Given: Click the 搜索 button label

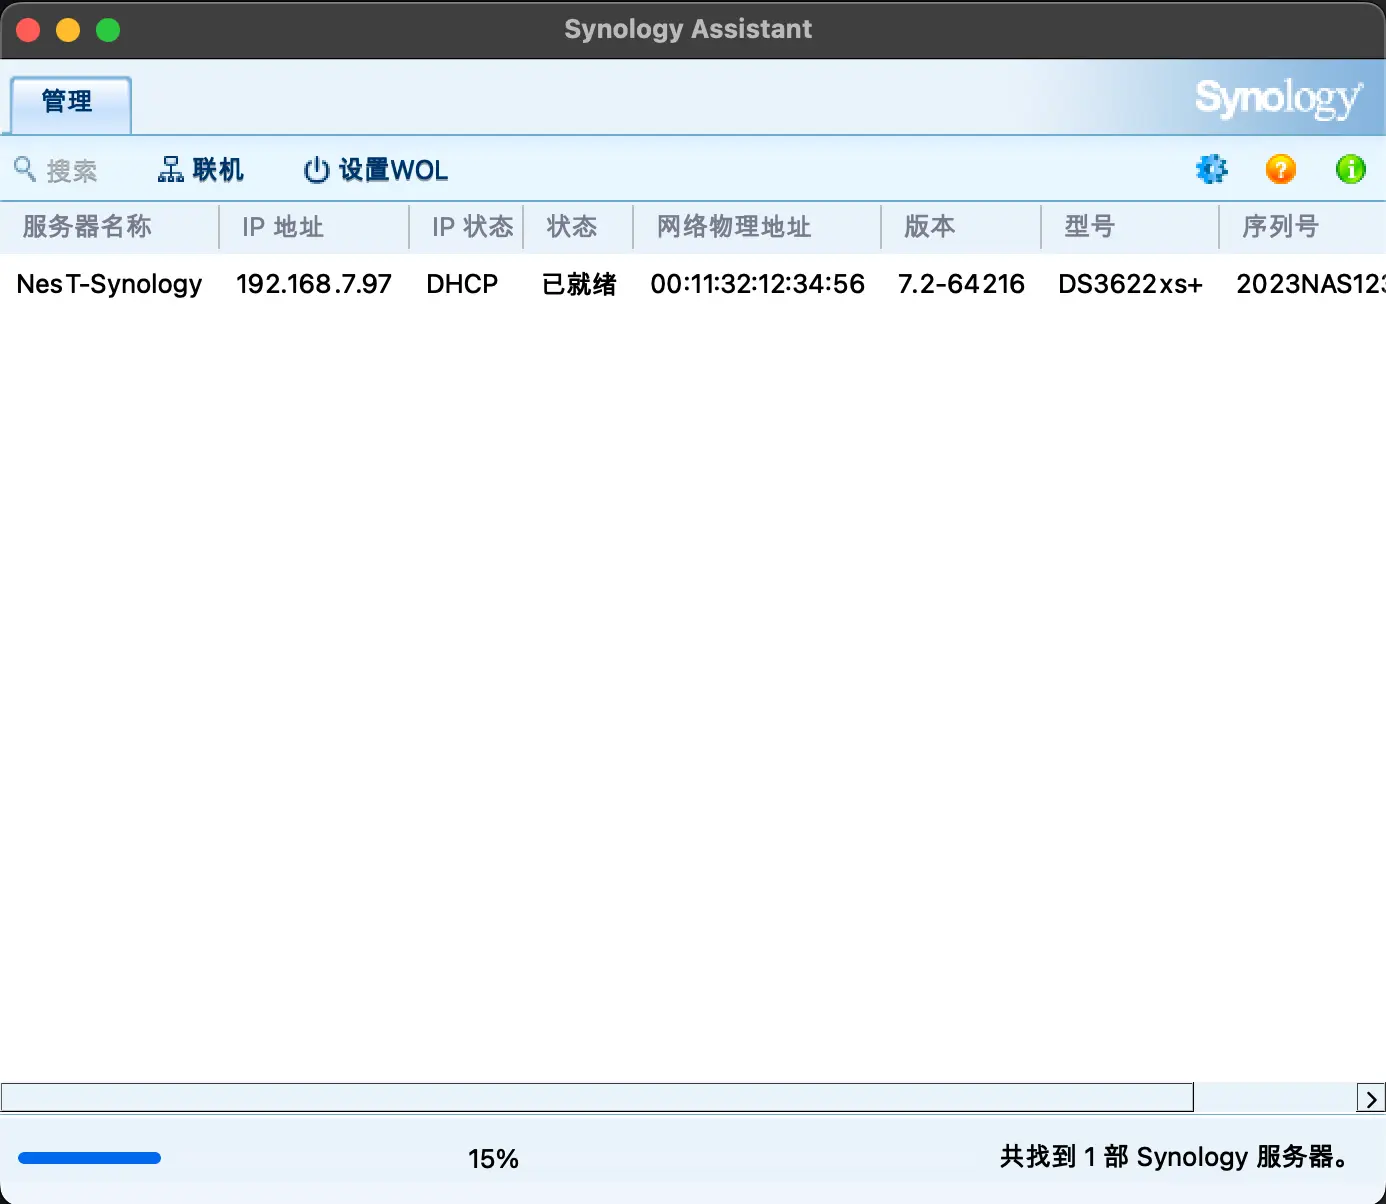Looking at the screenshot, I should click(72, 171).
